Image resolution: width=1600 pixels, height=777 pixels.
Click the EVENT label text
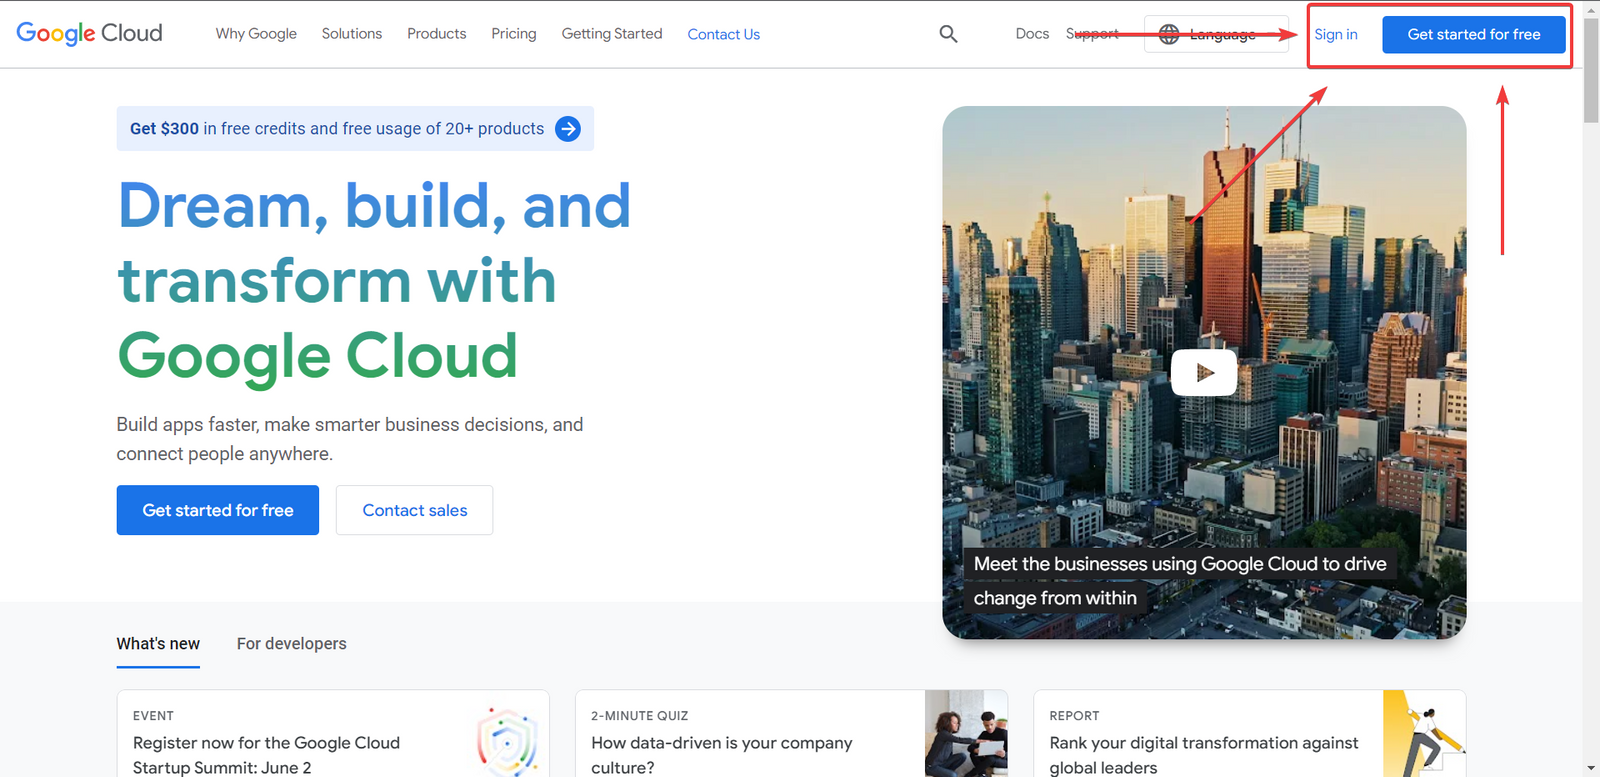pyautogui.click(x=153, y=716)
